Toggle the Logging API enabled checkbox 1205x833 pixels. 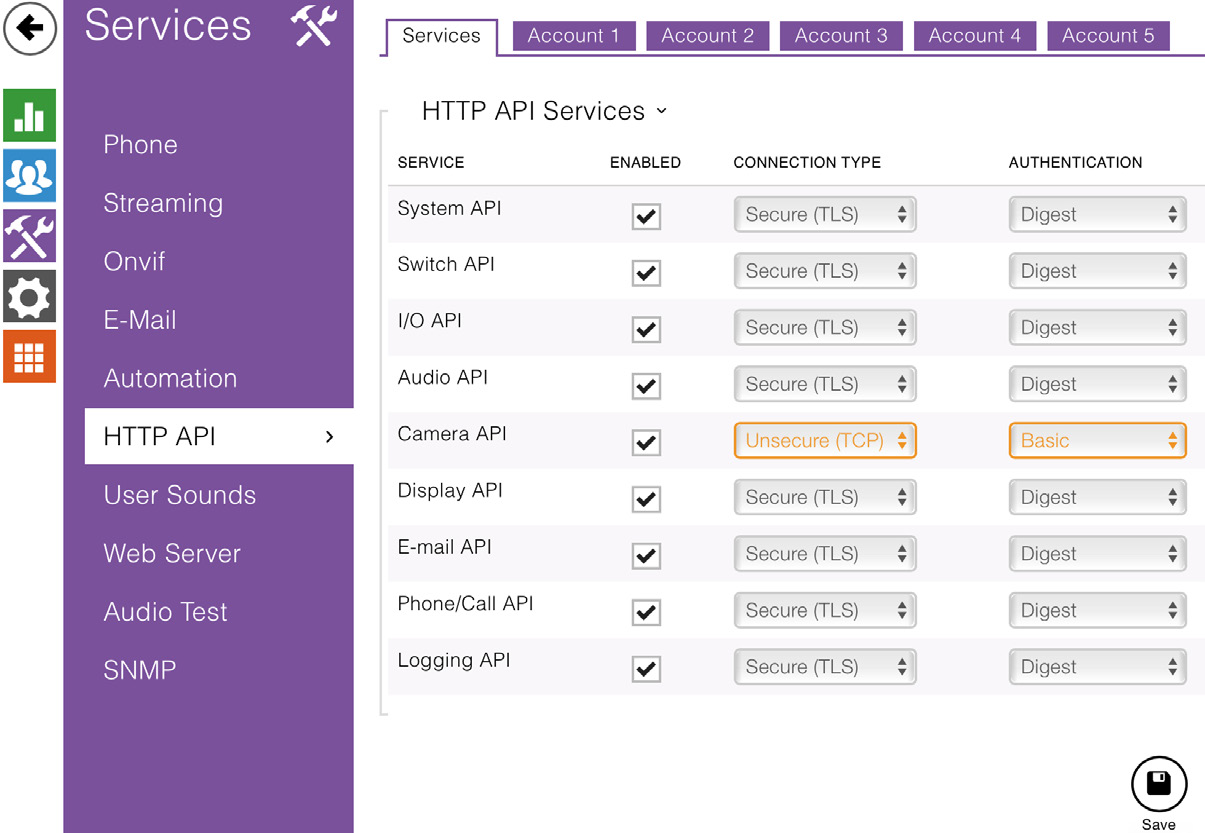point(647,668)
